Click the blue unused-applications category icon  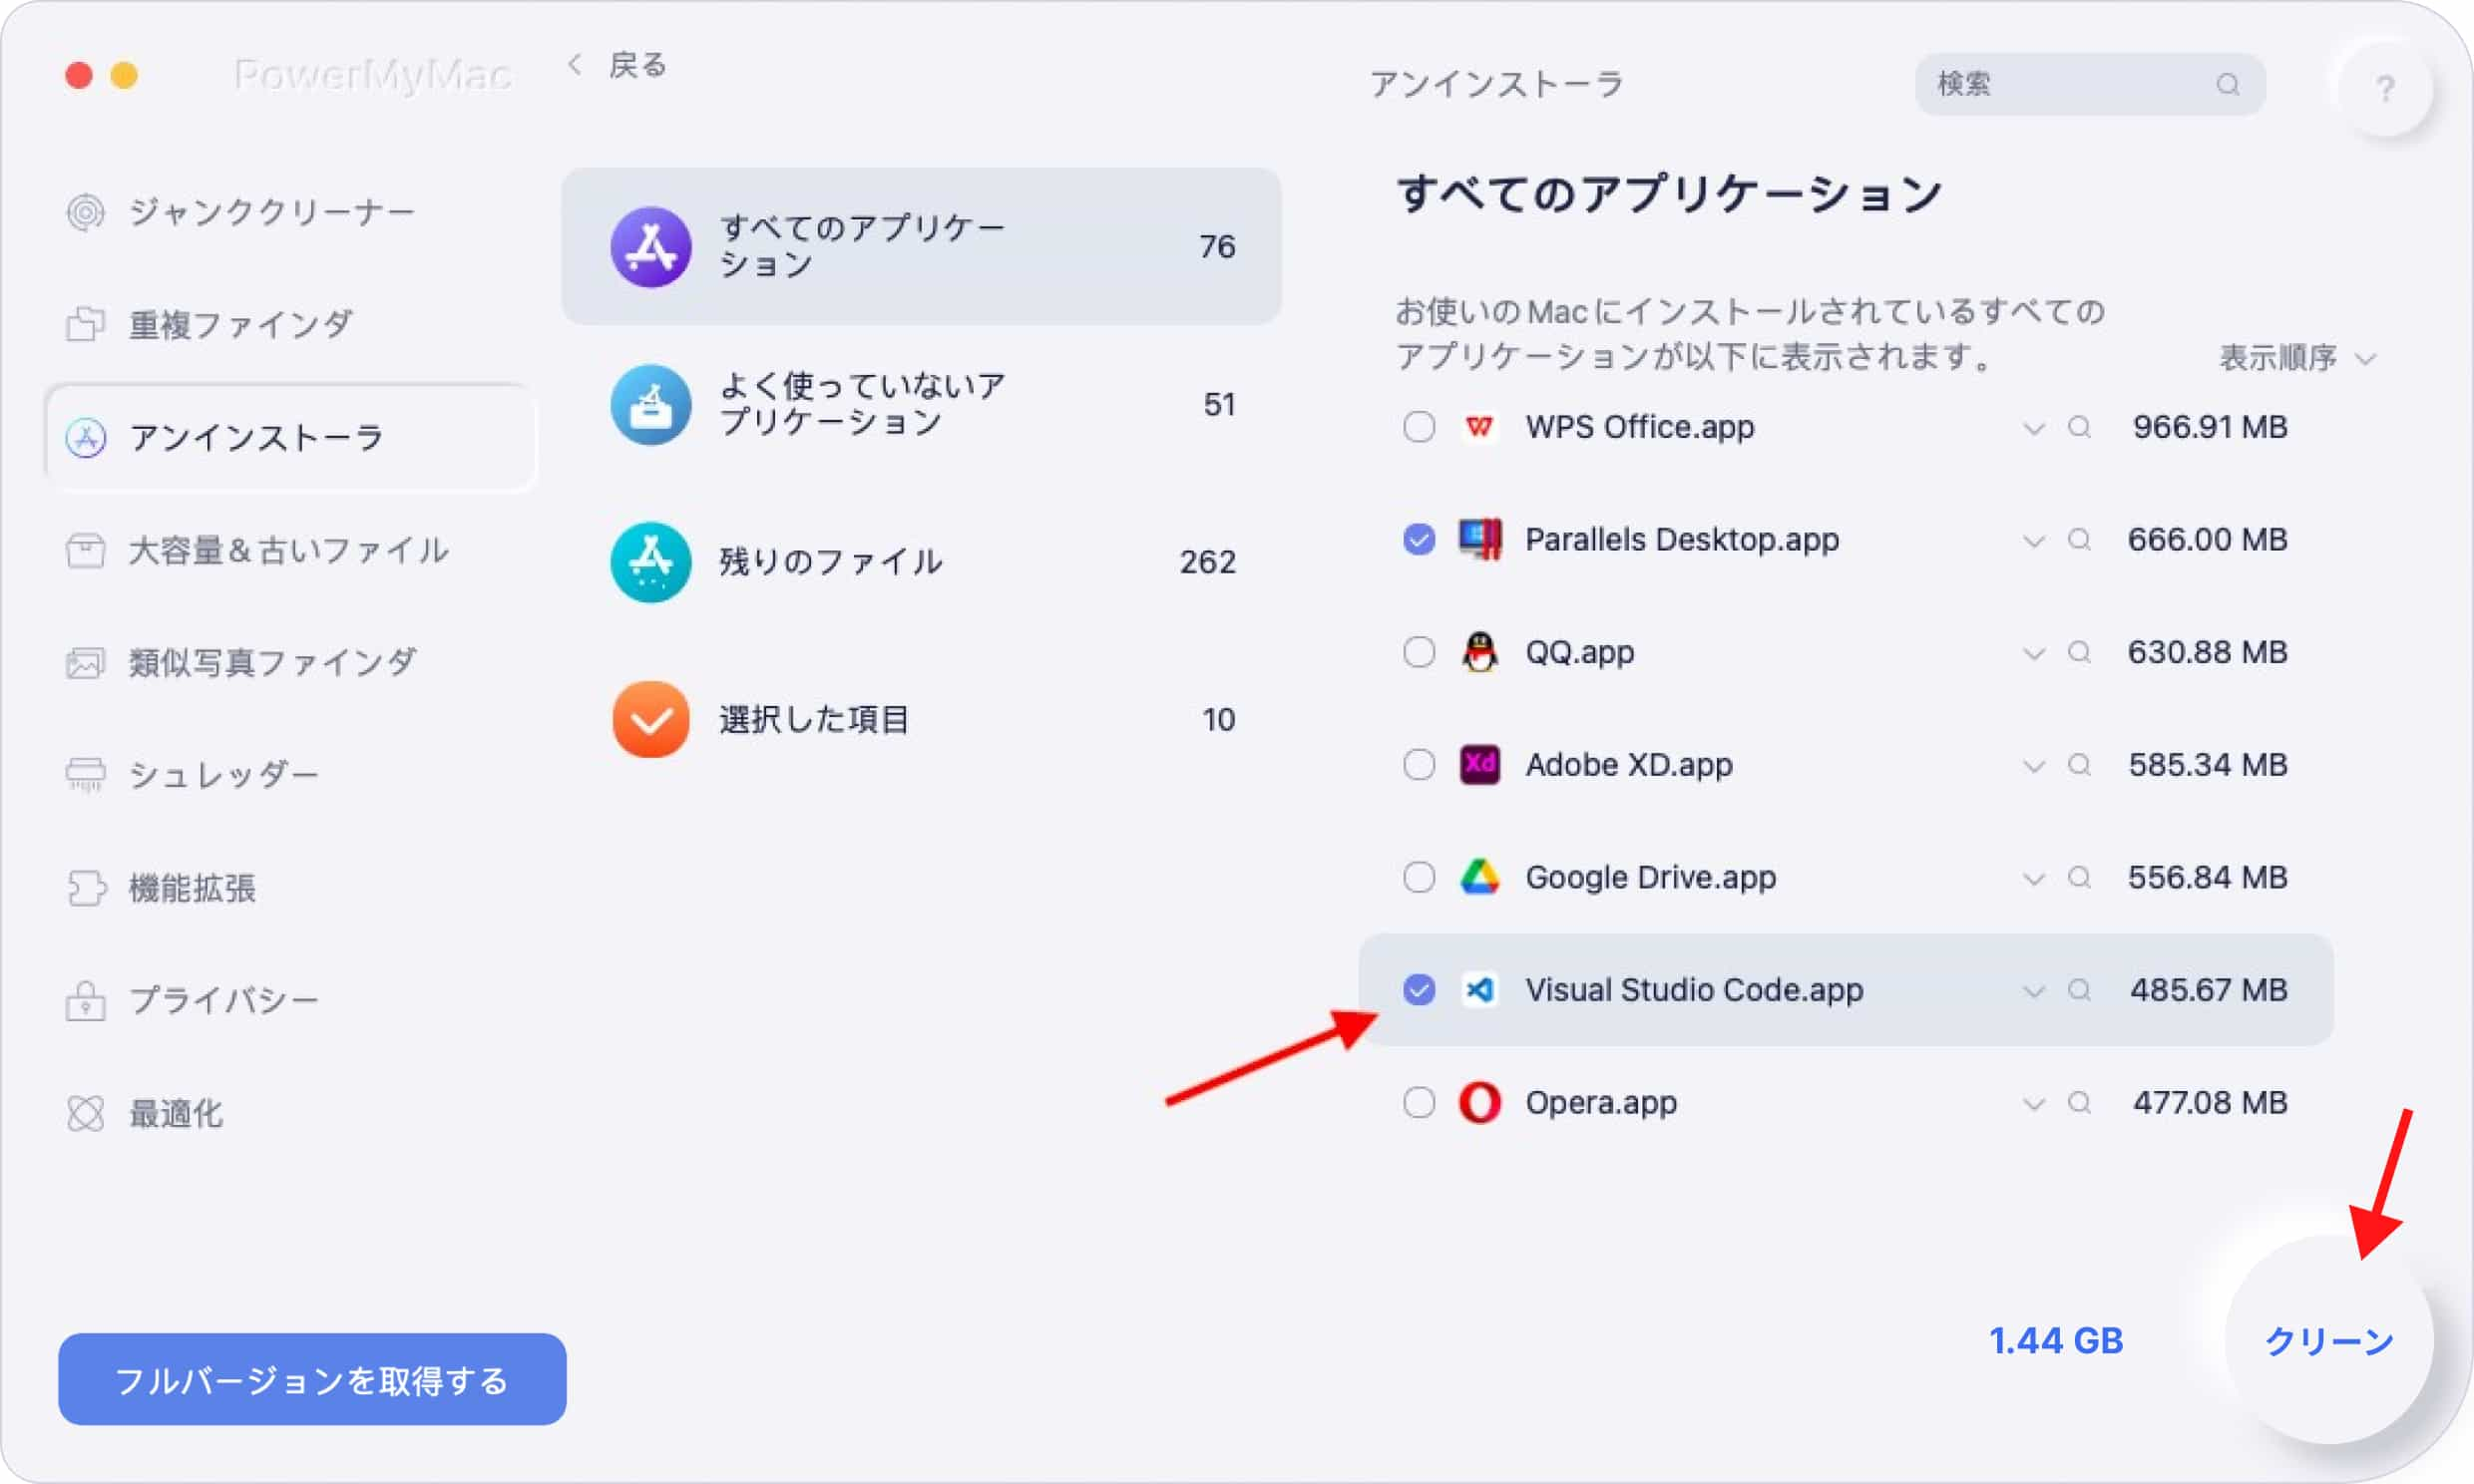pos(651,405)
